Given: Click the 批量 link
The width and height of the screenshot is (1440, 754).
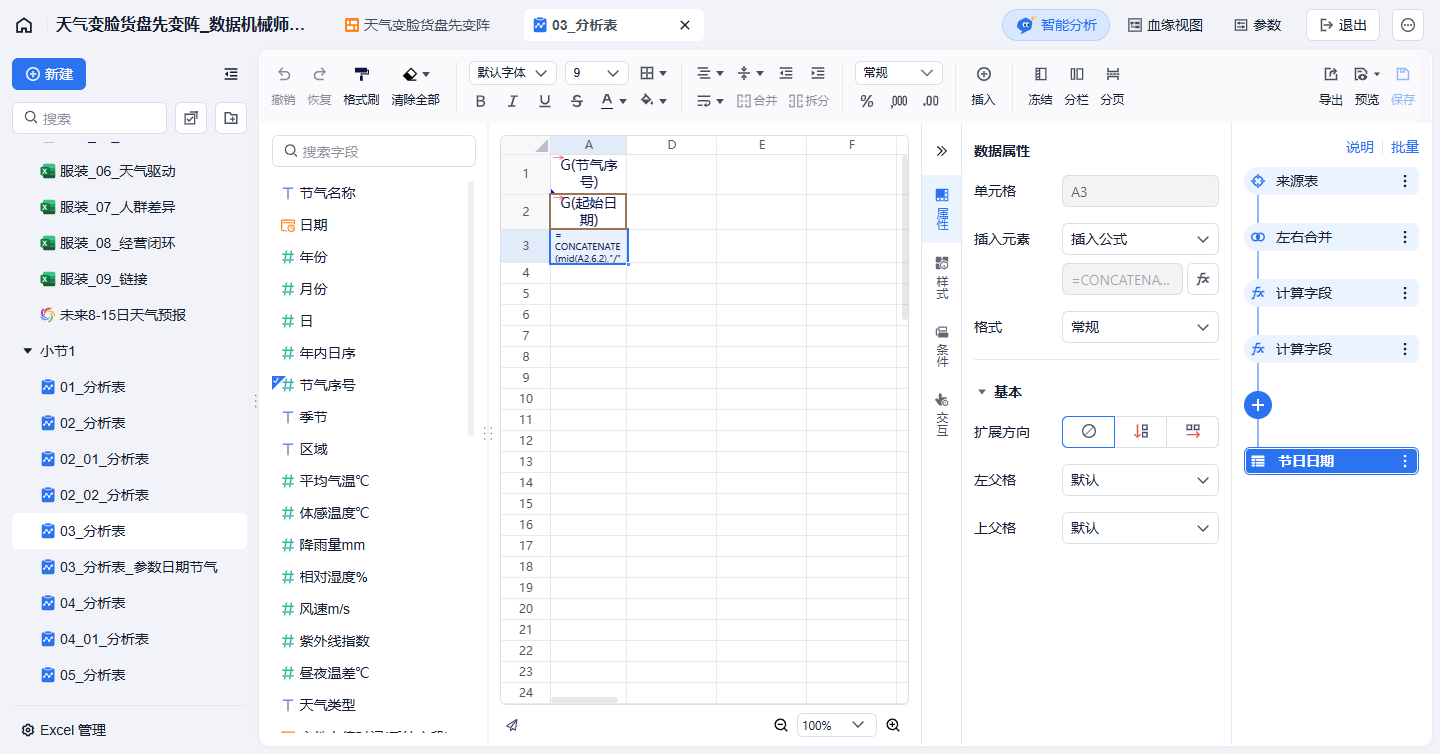Looking at the screenshot, I should click(1405, 147).
